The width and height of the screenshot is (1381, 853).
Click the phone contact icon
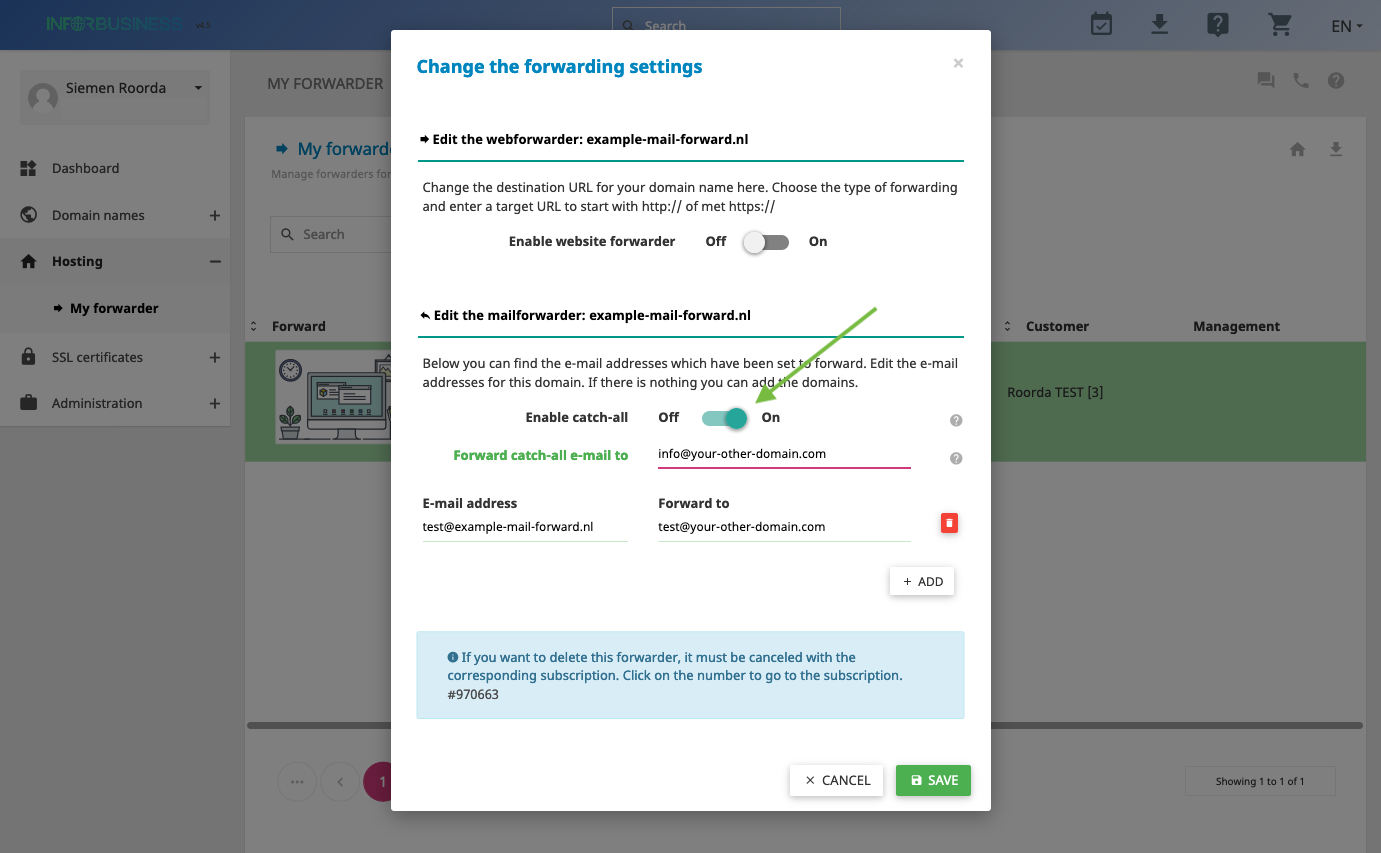(x=1301, y=81)
